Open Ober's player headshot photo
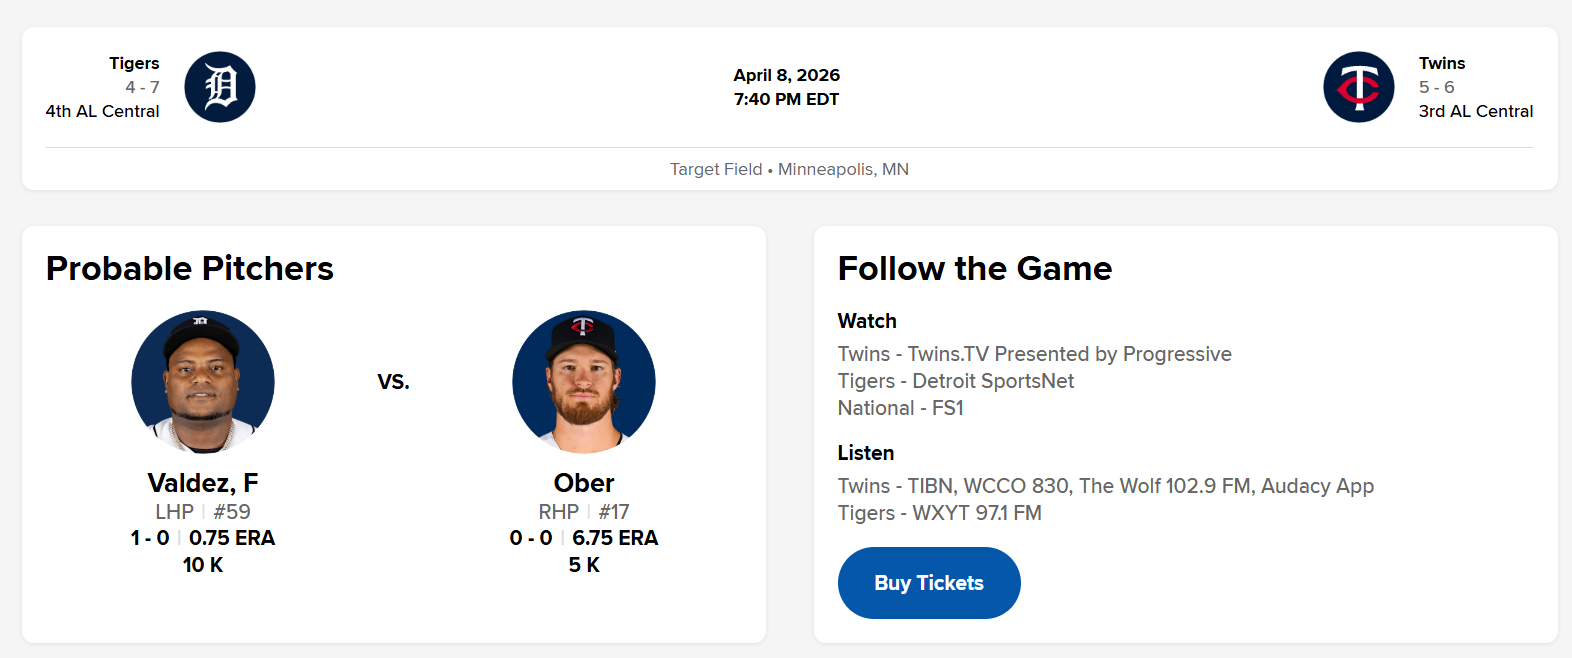The height and width of the screenshot is (658, 1572). click(584, 382)
